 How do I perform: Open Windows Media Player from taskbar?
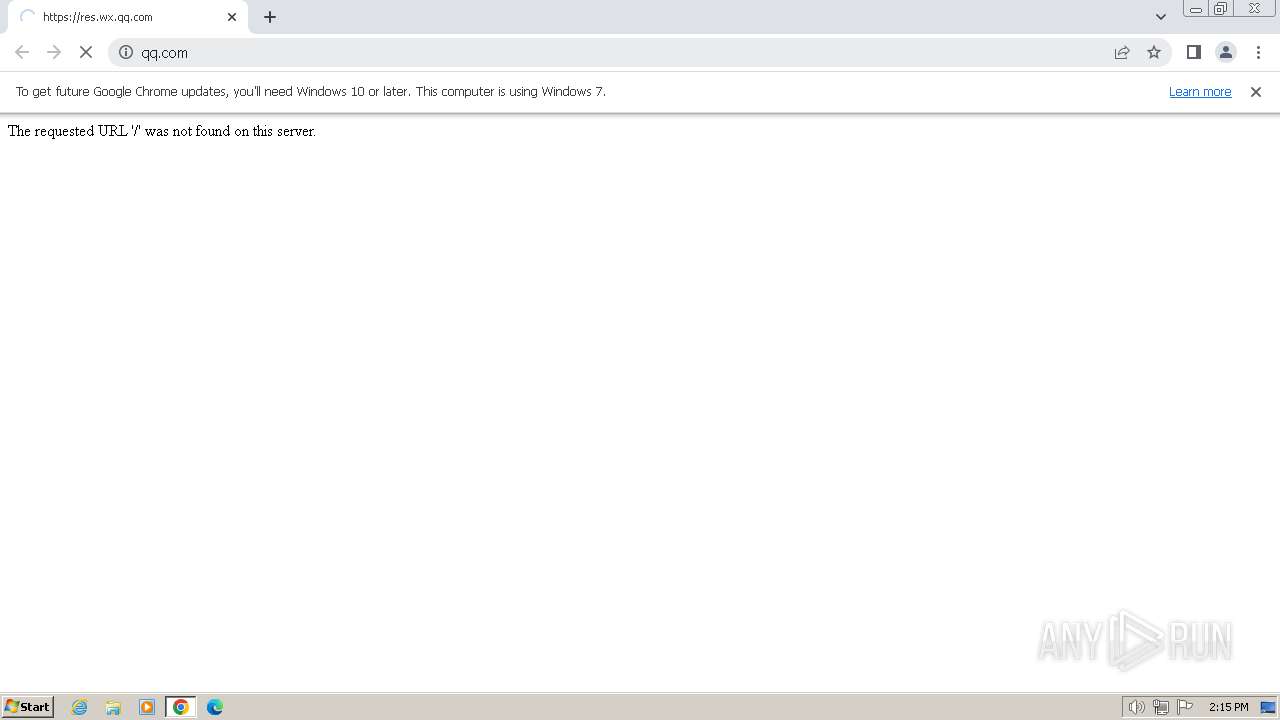tap(147, 707)
